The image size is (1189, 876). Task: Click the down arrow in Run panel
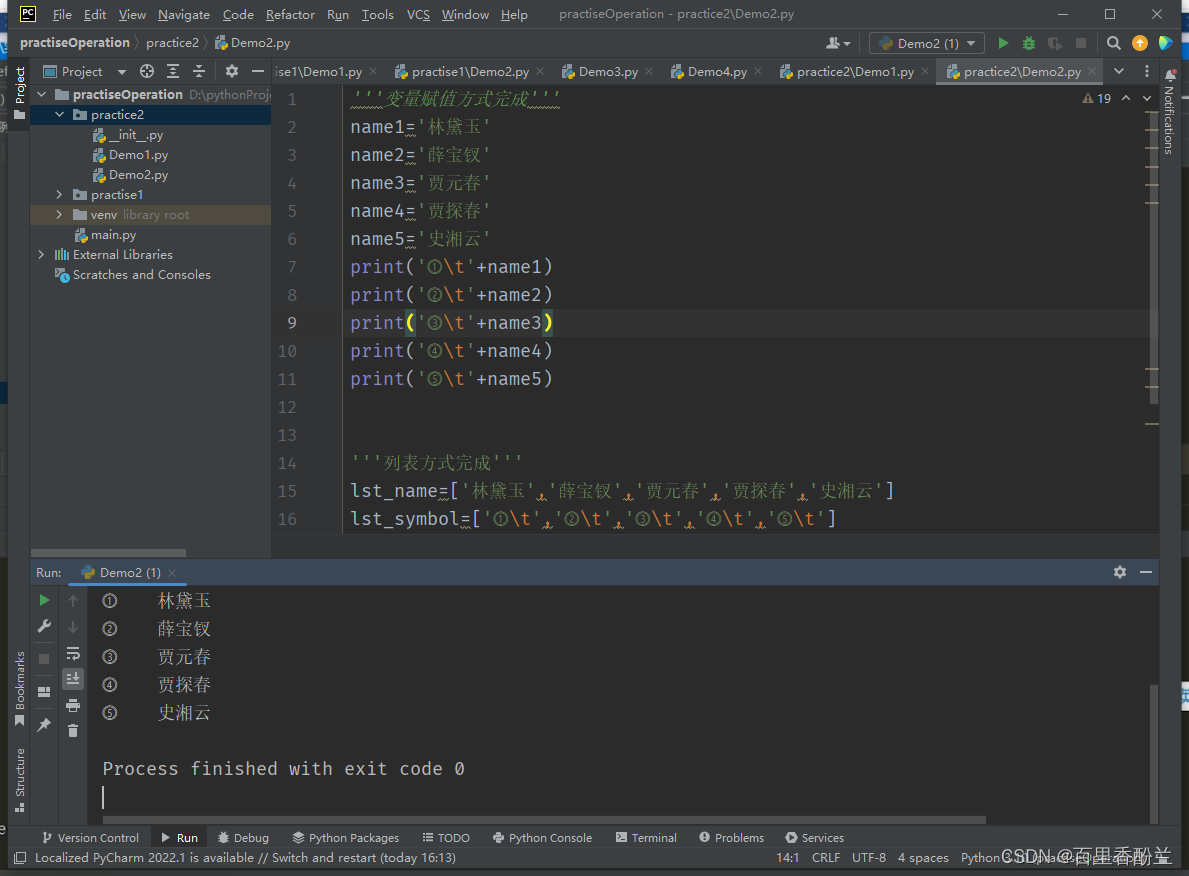[73, 626]
